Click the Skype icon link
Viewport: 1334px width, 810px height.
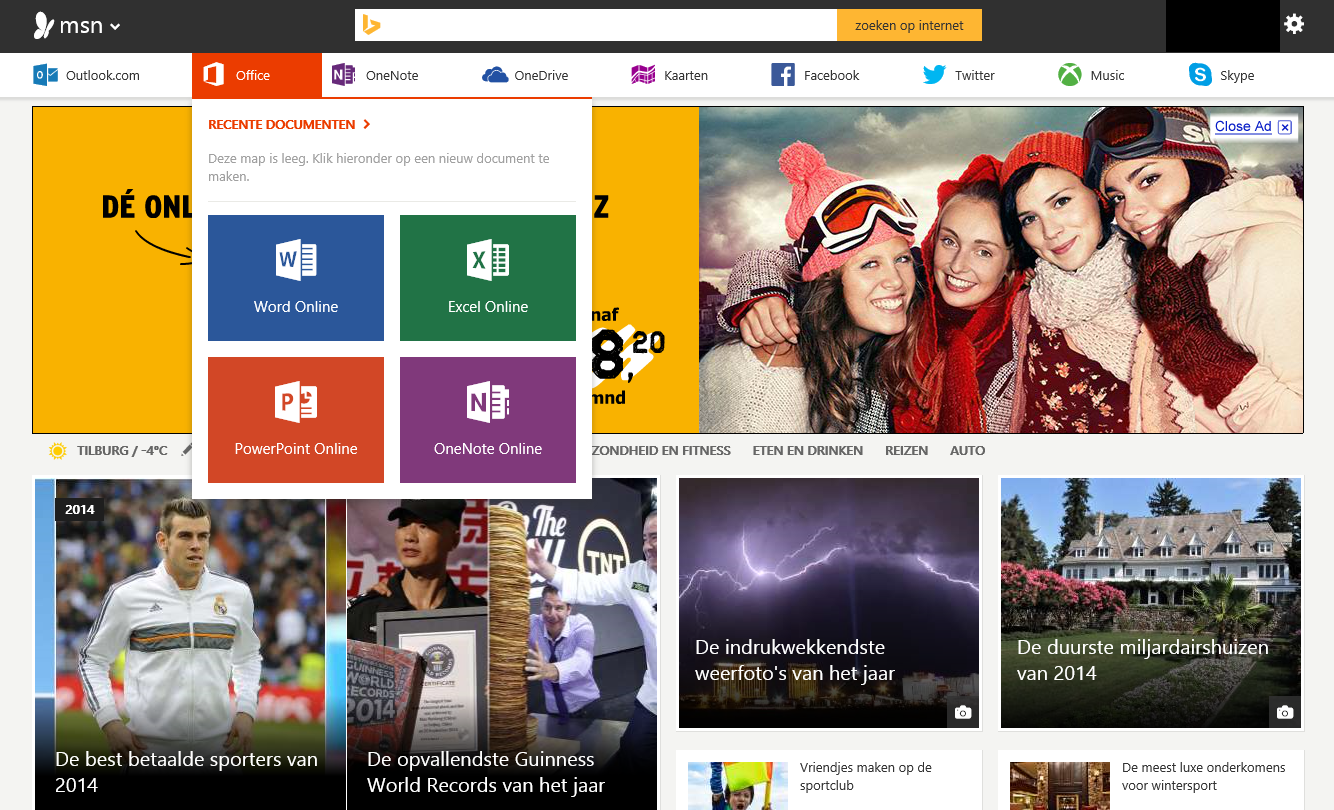tap(1200, 75)
